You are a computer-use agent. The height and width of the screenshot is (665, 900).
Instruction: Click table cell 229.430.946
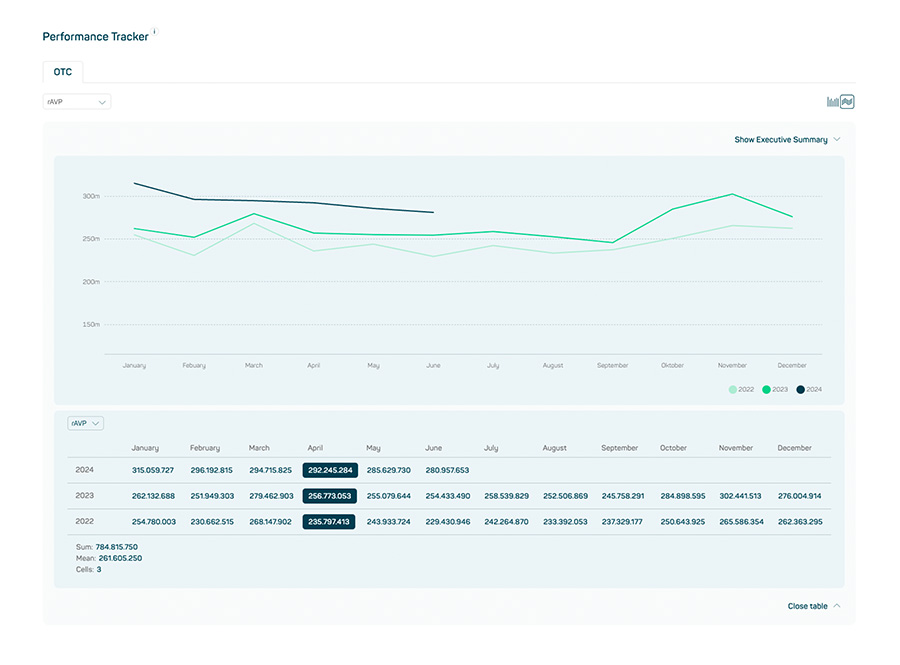point(448,522)
